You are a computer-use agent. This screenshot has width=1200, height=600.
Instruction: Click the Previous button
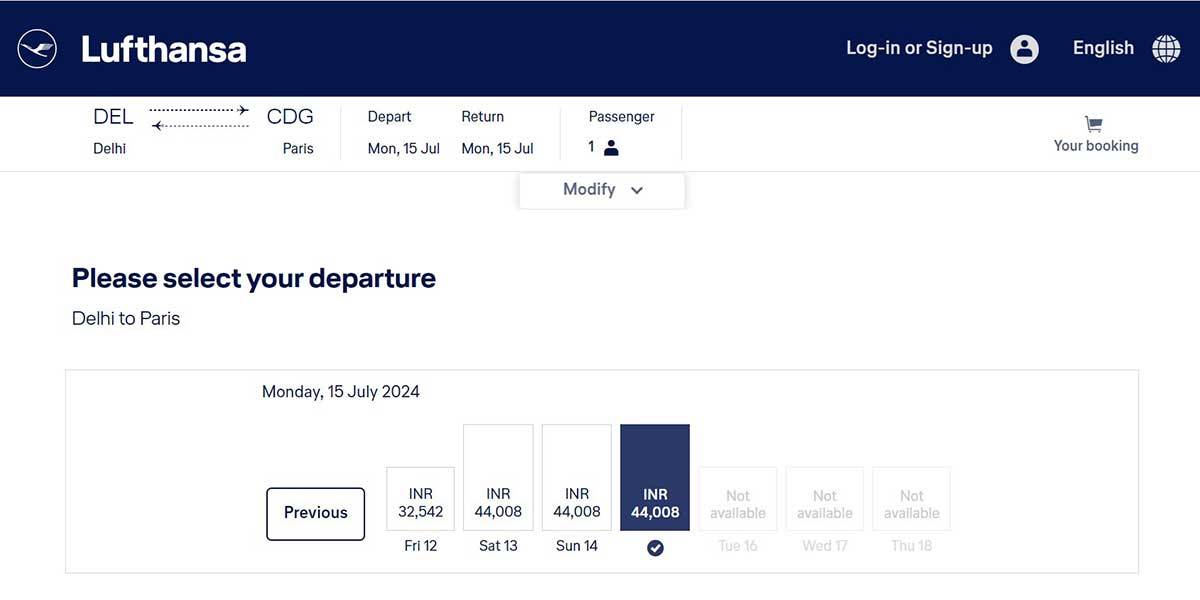pos(315,513)
